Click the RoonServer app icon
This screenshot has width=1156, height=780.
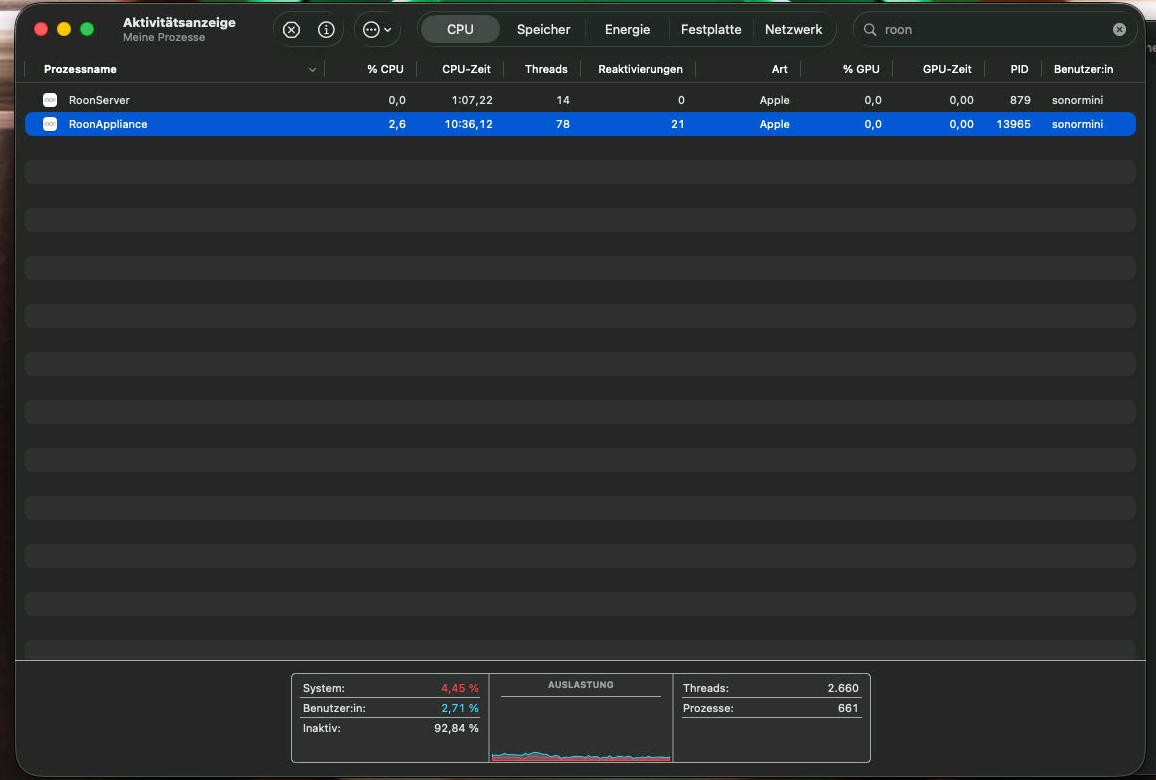coord(50,100)
